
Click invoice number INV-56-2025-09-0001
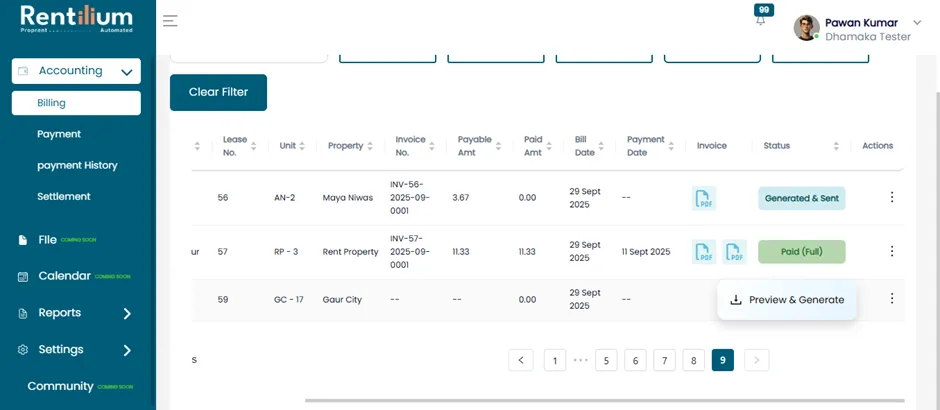(410, 197)
